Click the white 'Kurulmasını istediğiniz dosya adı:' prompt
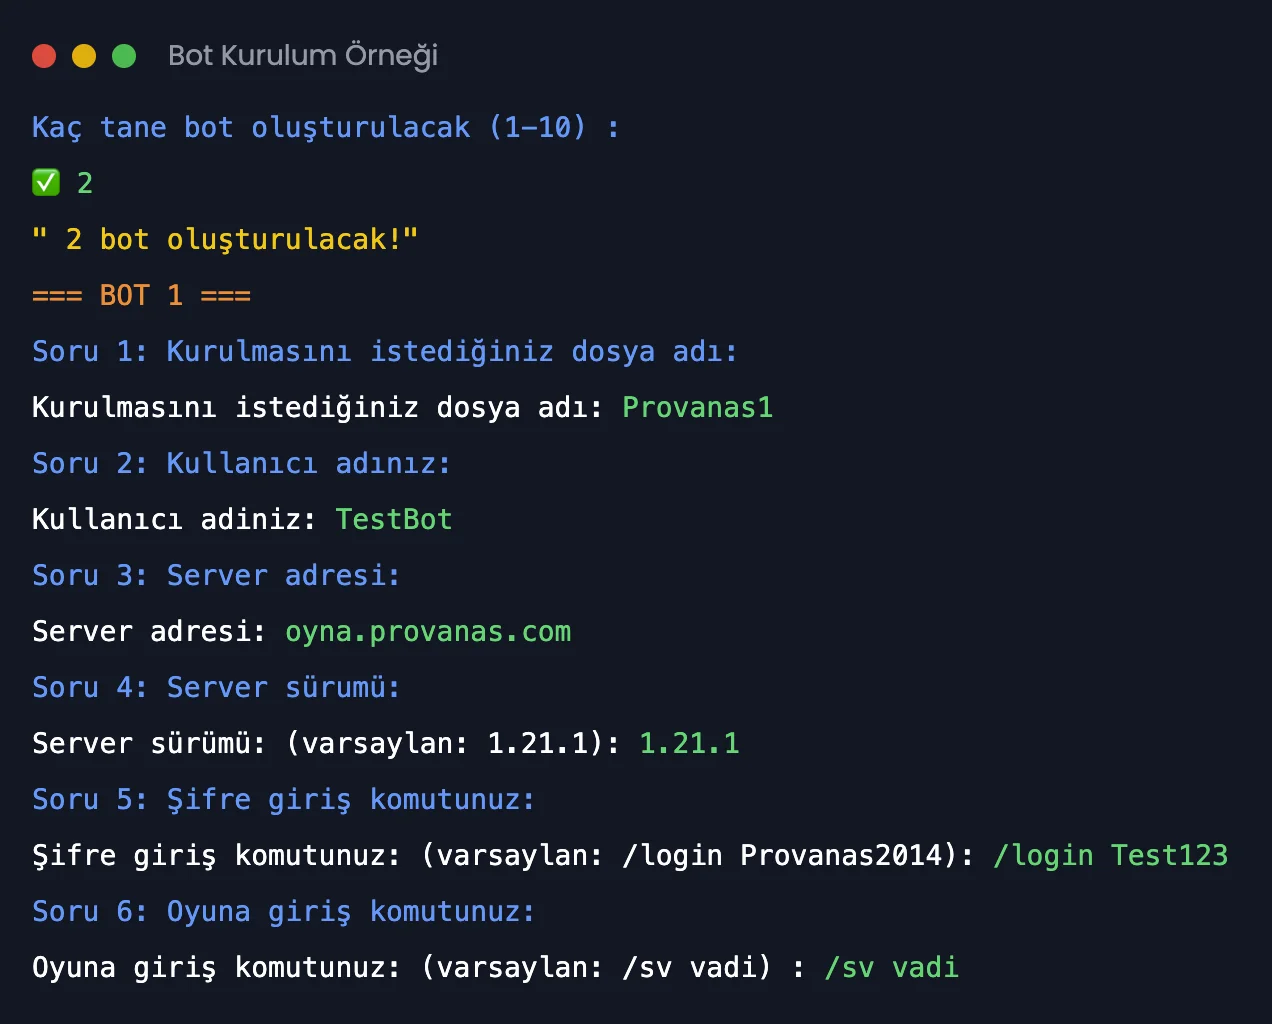This screenshot has width=1272, height=1024. 318,408
